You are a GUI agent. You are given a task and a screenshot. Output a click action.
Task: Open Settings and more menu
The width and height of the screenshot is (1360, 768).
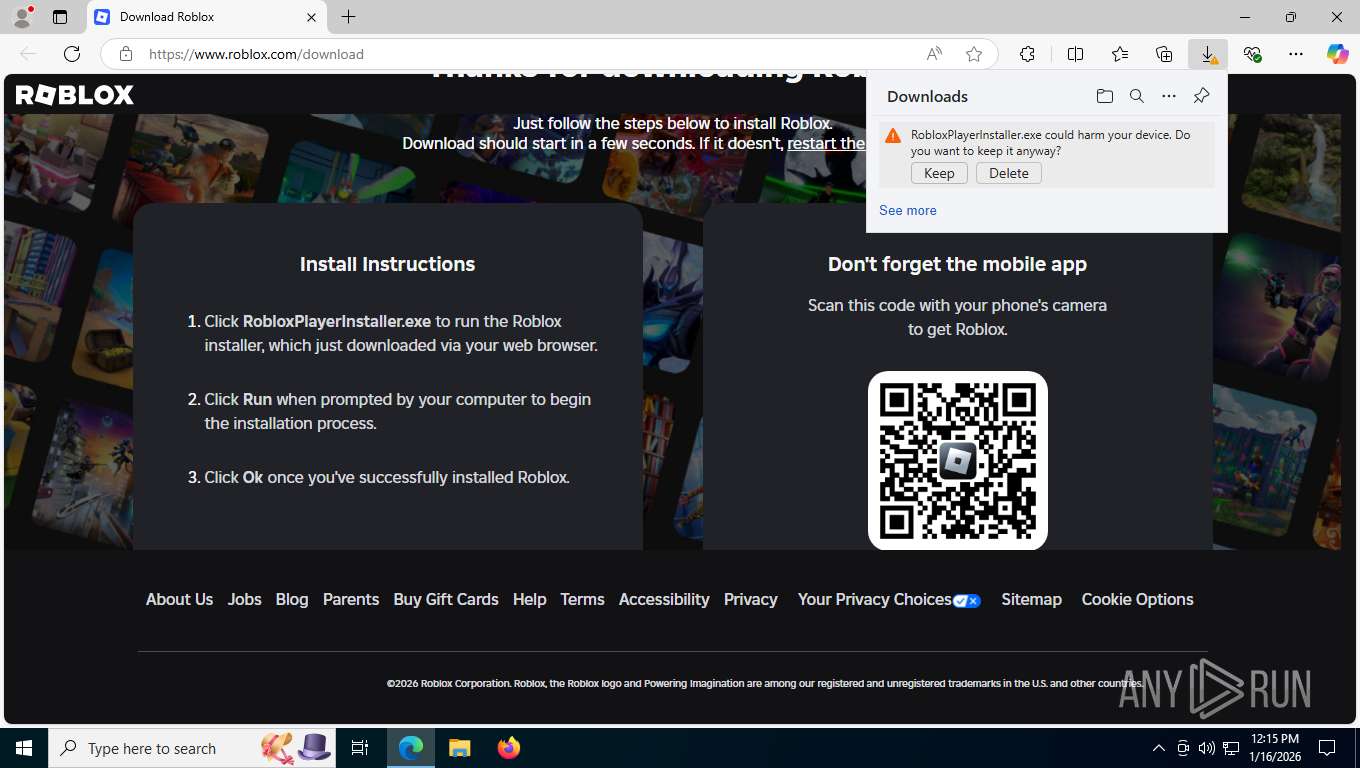[1296, 54]
